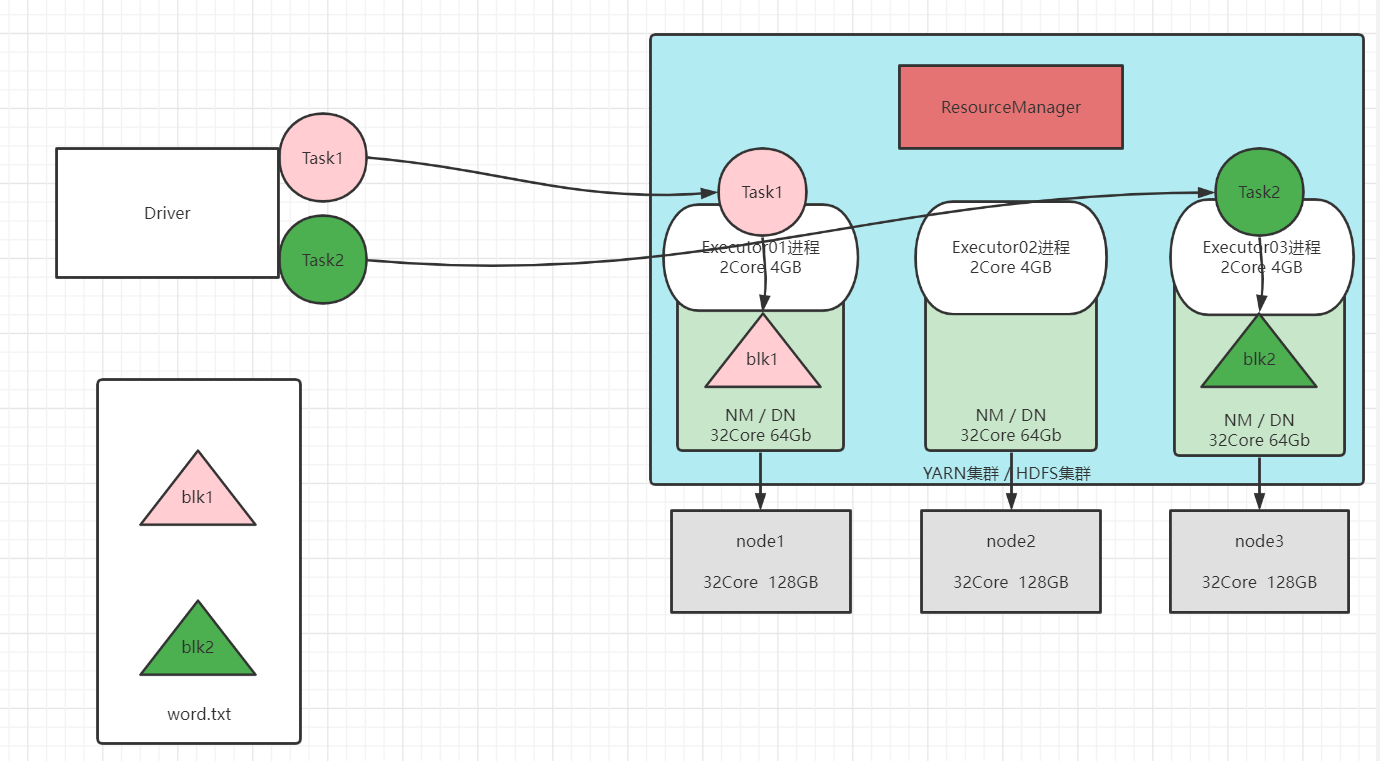Click the word.txt label
Screen dimensions: 1380x761
pos(199,714)
